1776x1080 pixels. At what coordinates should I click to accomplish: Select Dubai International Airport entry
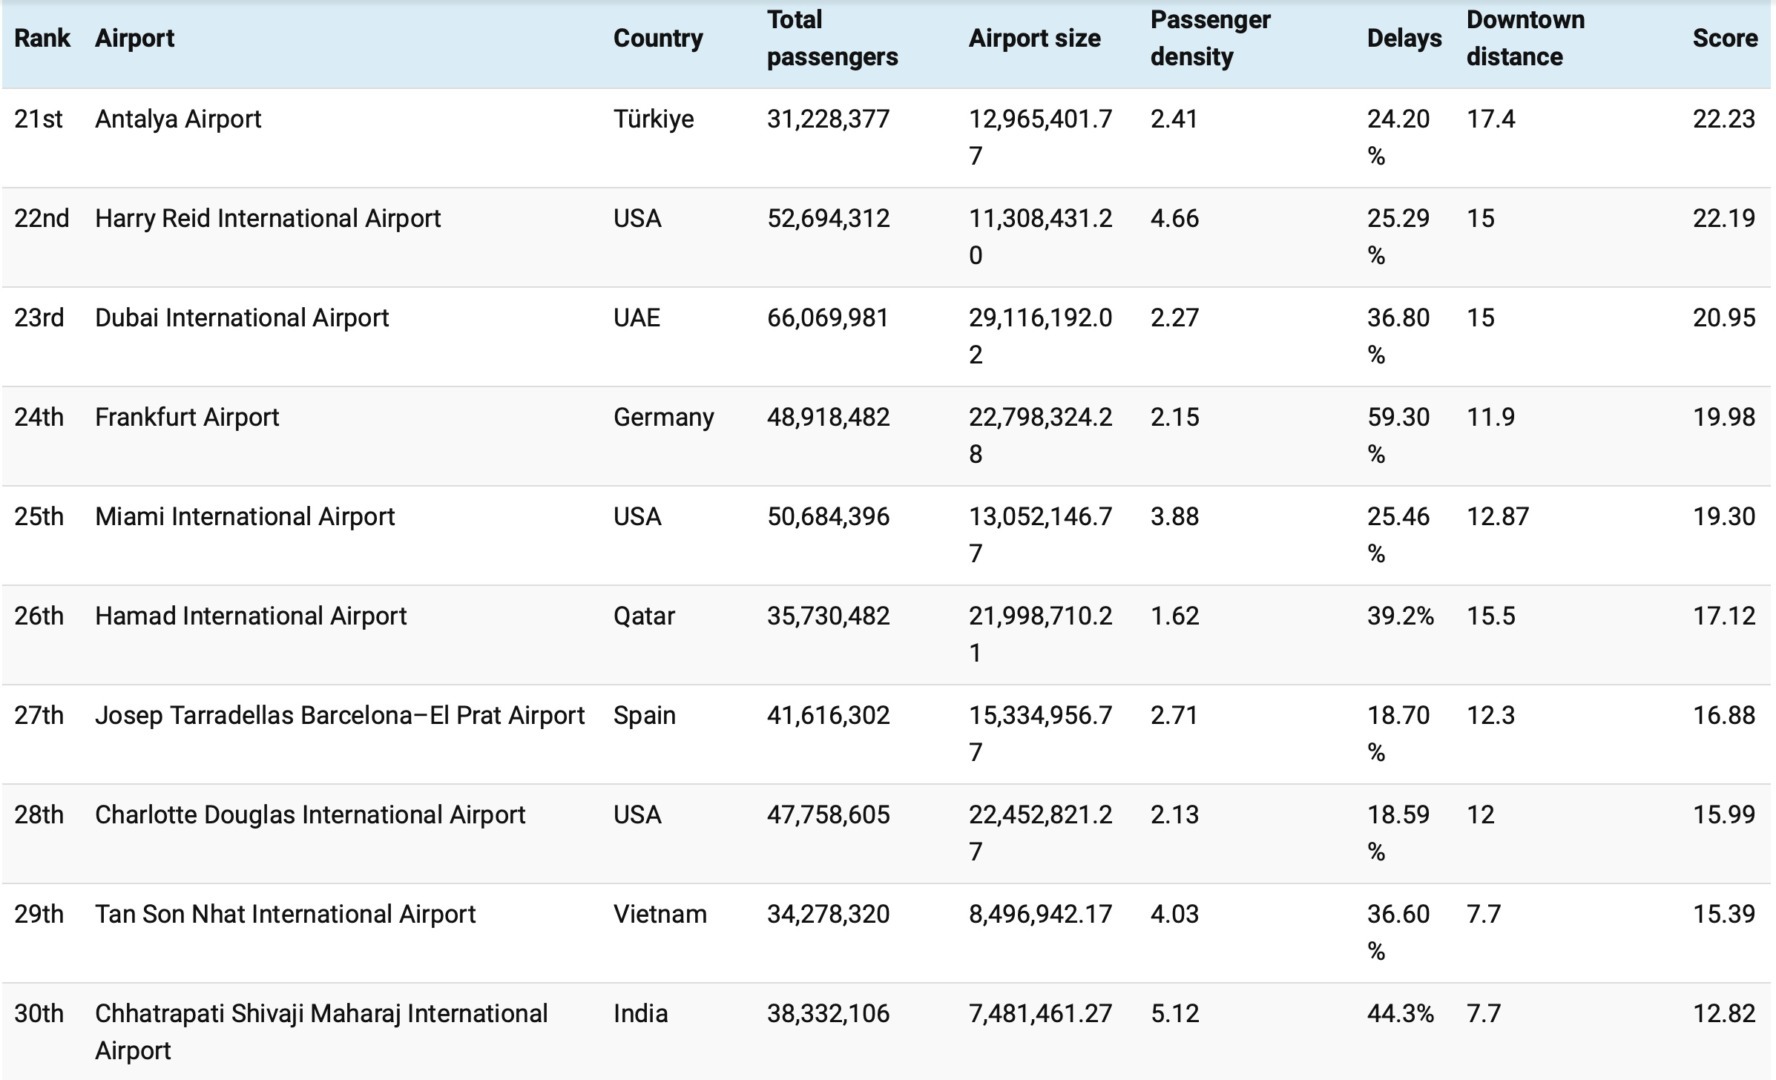[242, 318]
